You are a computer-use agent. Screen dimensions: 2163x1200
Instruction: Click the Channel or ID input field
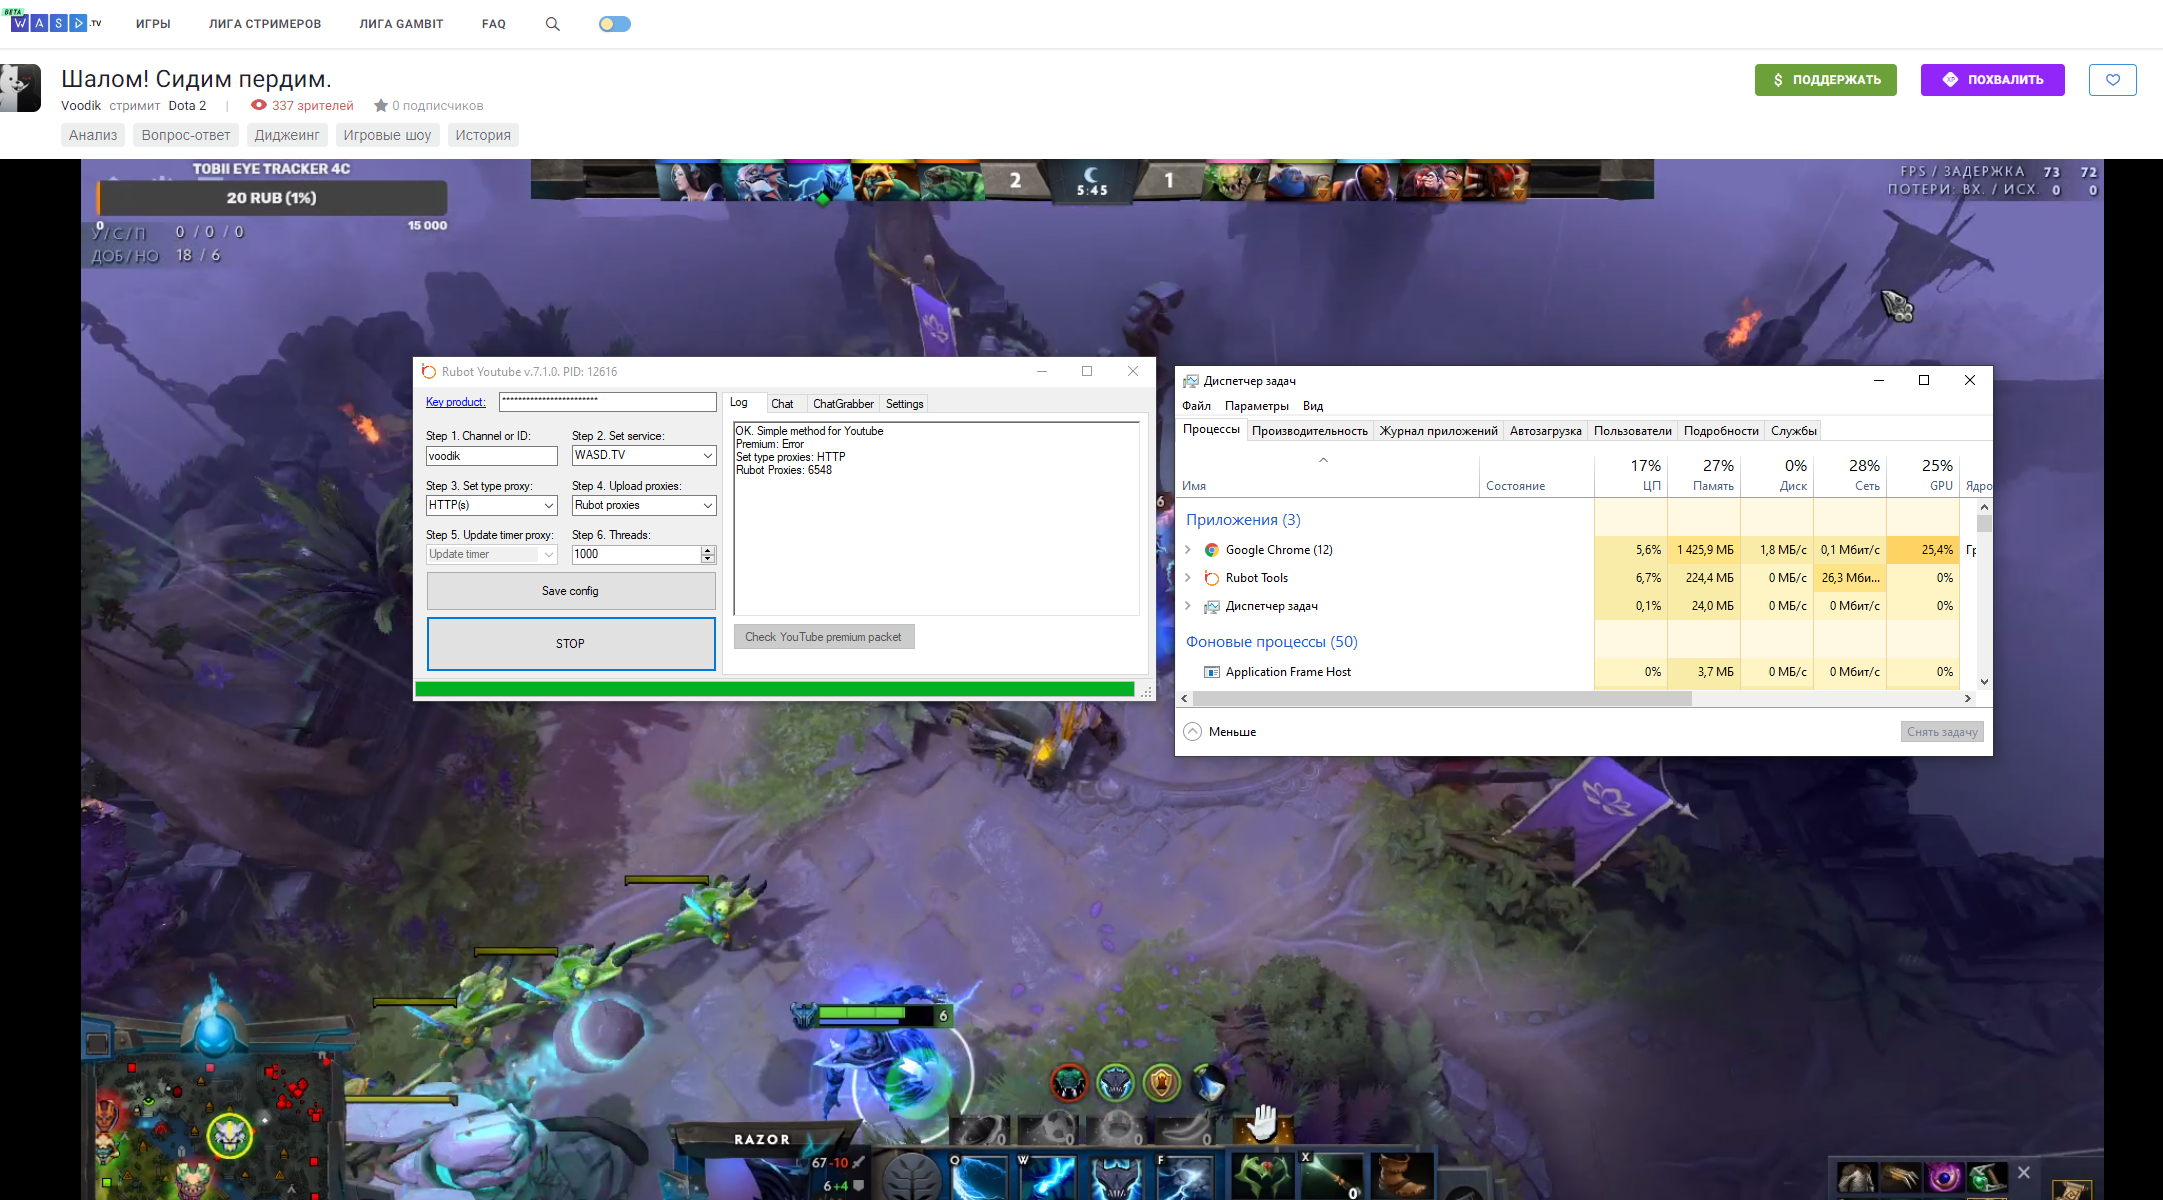pos(491,456)
